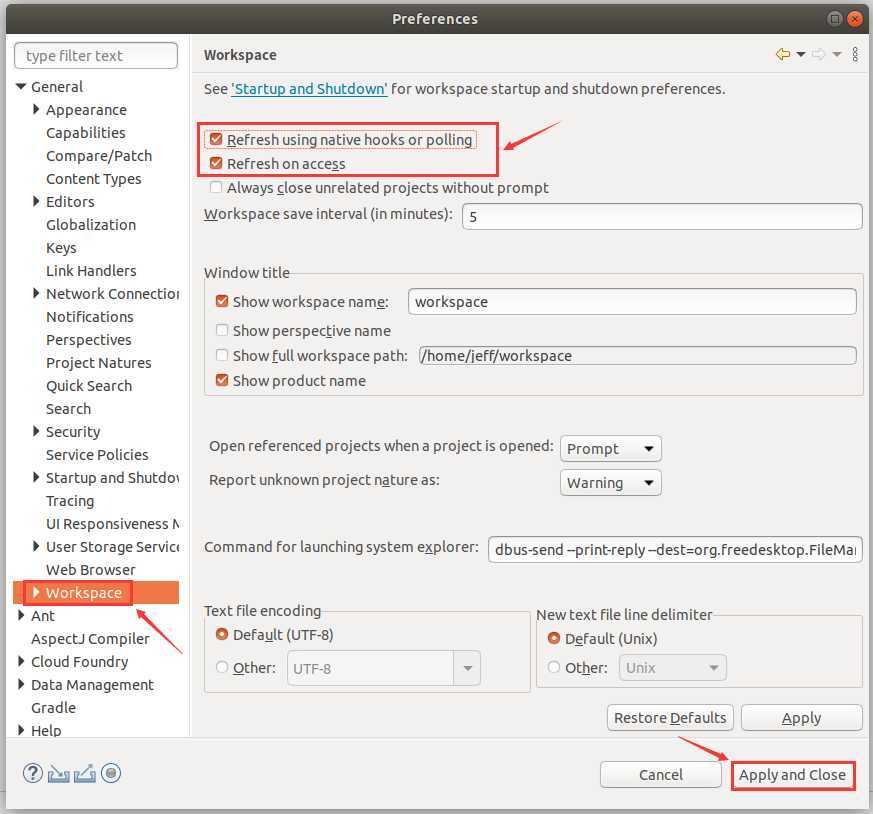Click the Restore Defaults button
This screenshot has height=814, width=873.
coord(670,718)
